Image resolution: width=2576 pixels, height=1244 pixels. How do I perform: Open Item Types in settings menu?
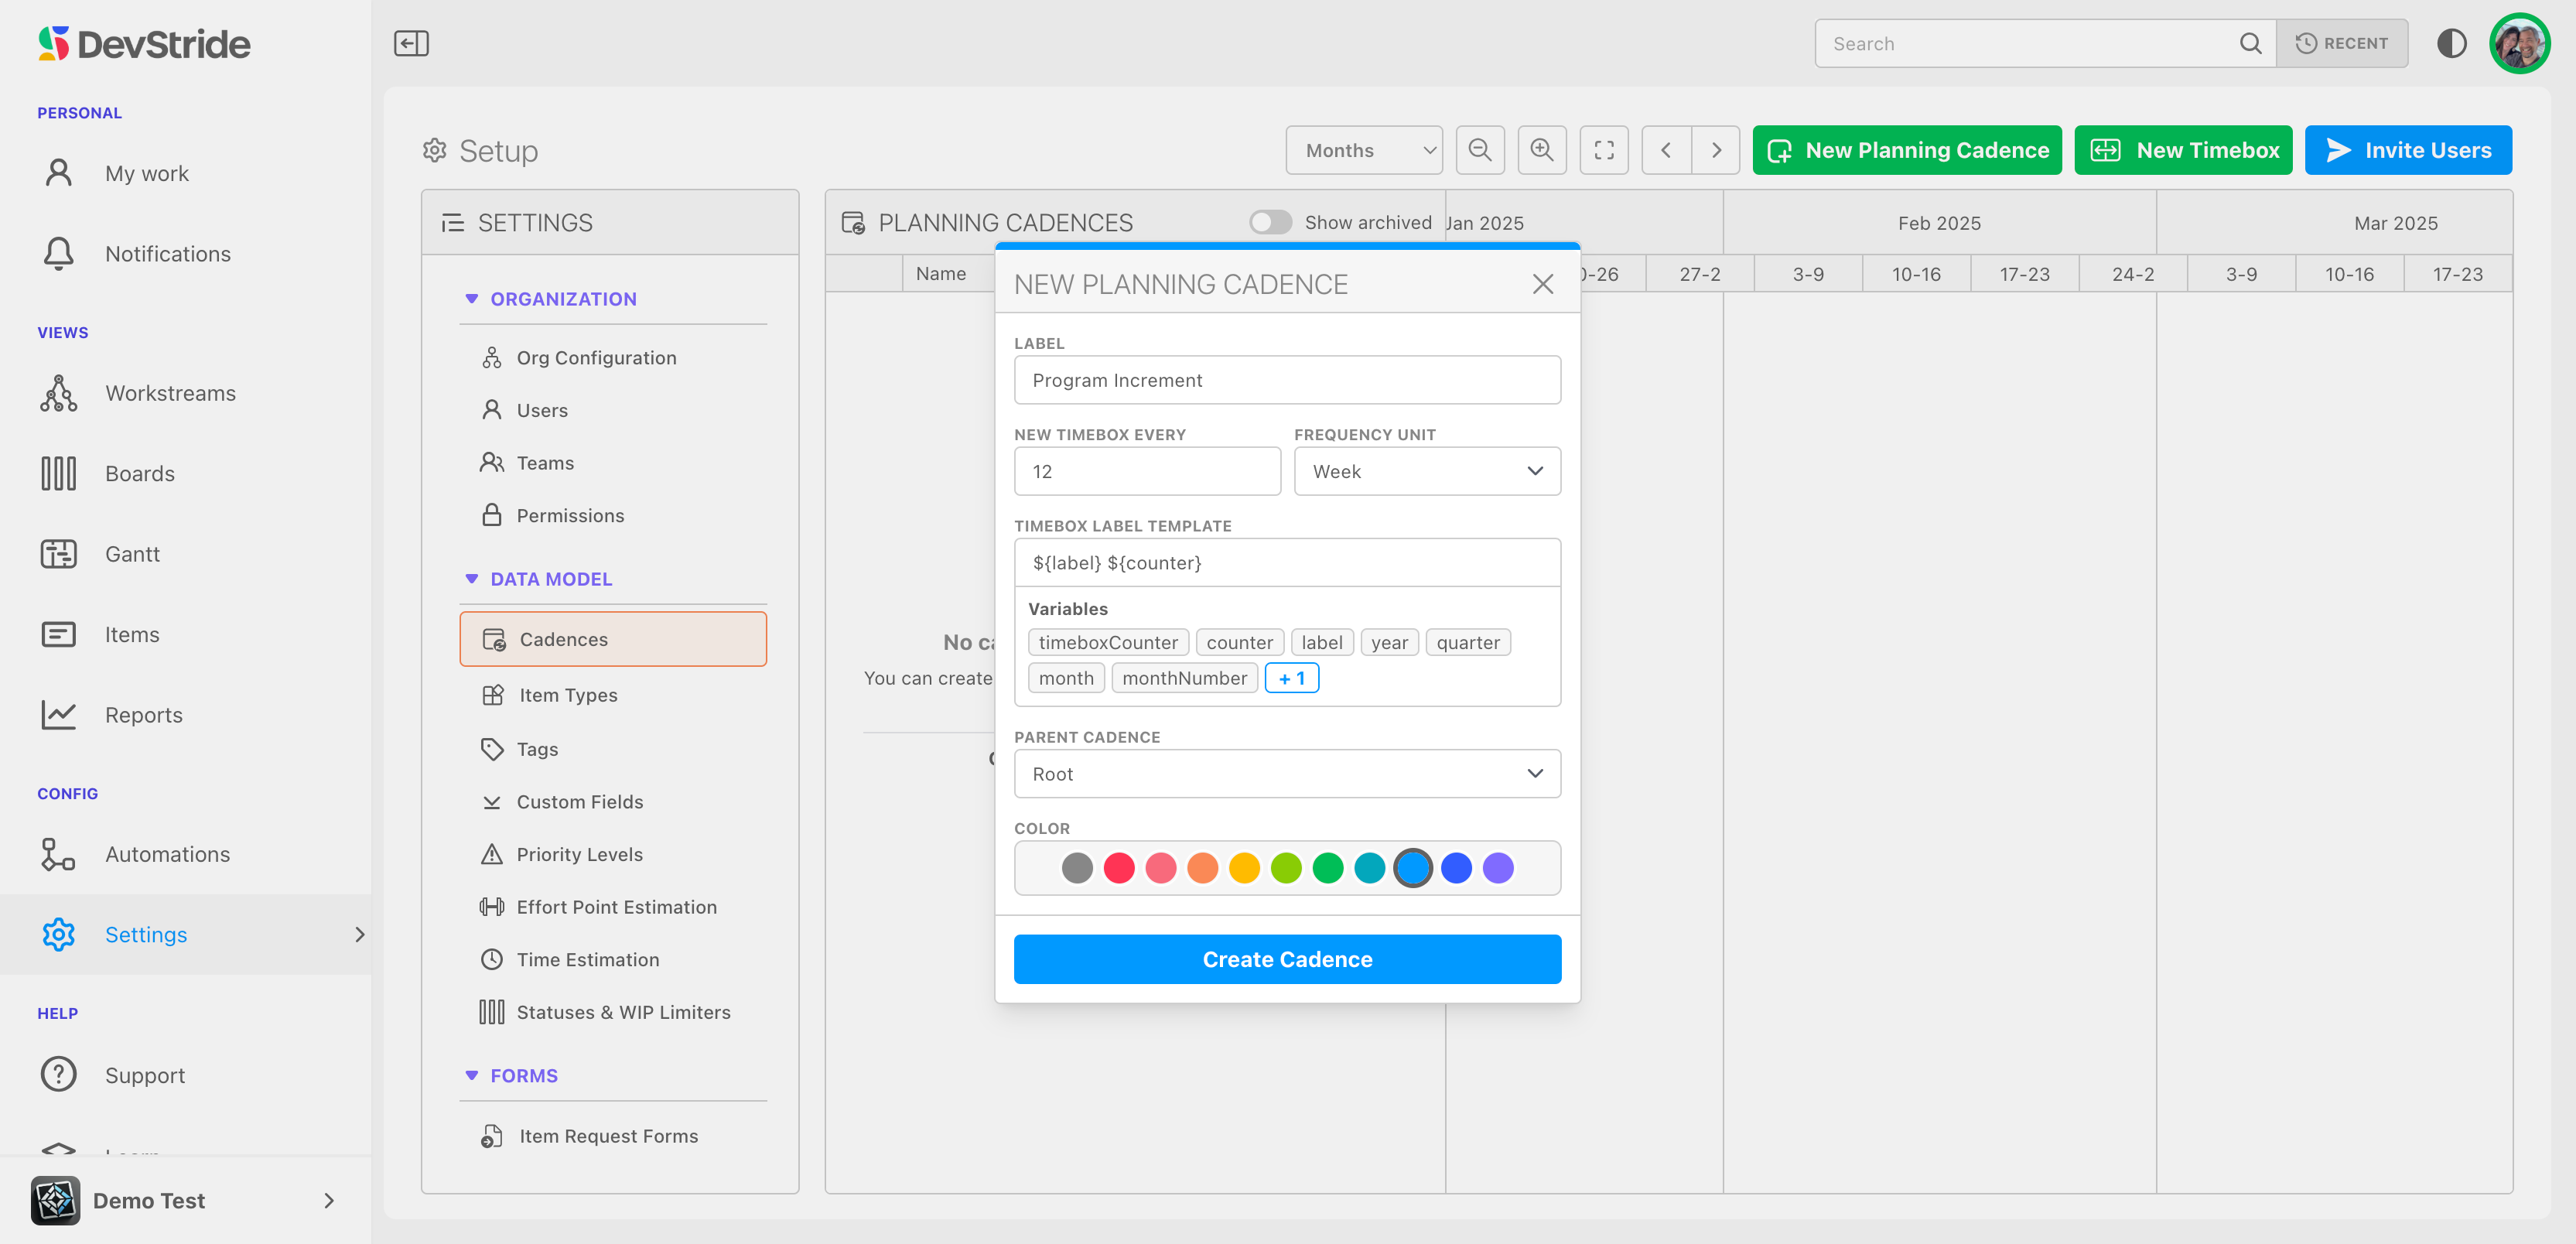point(567,695)
